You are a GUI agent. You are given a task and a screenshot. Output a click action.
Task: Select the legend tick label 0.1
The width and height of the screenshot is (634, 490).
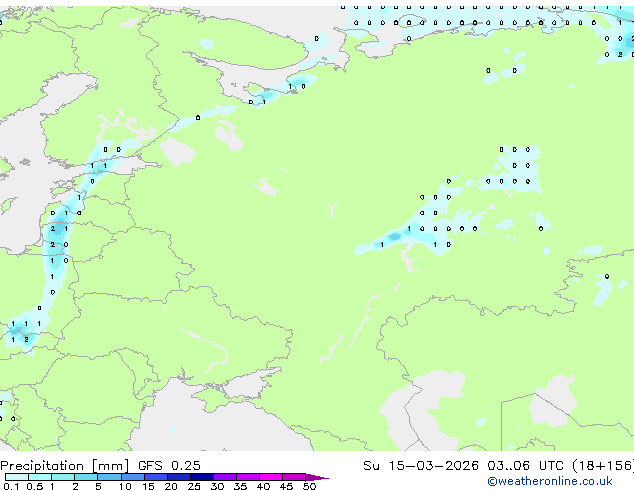click(x=11, y=486)
